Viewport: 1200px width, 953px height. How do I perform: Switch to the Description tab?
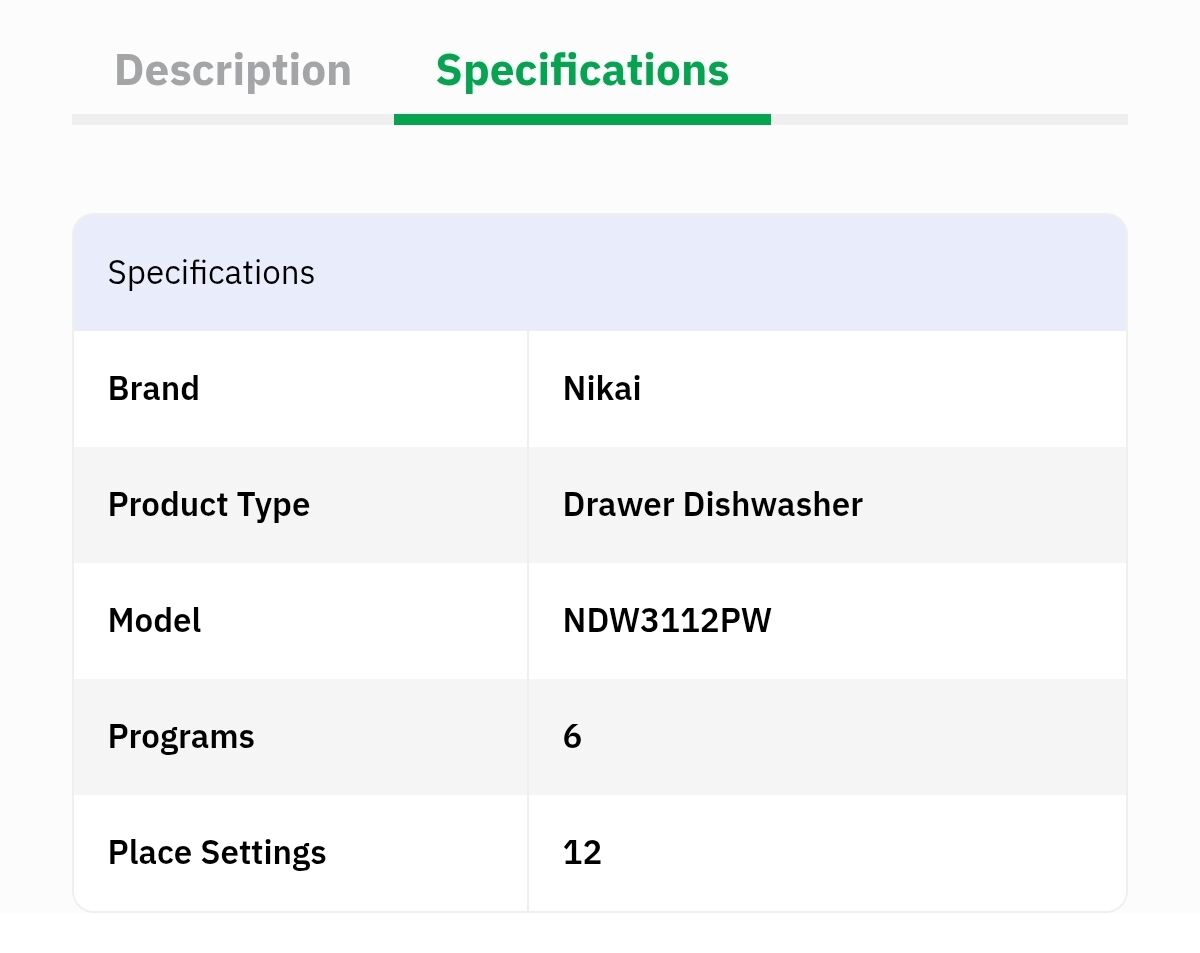233,70
